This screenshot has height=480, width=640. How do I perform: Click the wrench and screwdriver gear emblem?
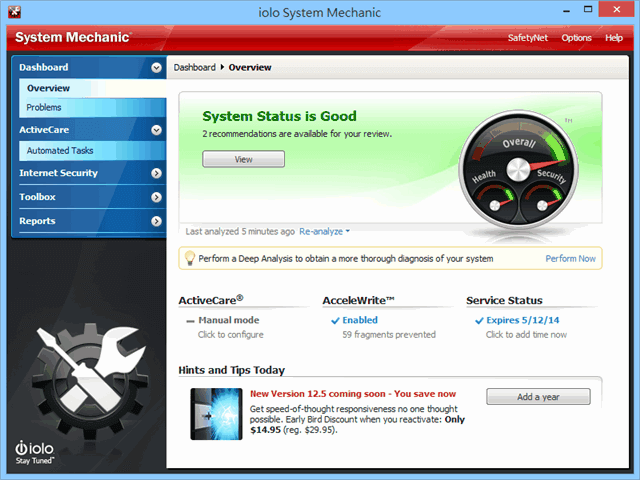coord(90,381)
